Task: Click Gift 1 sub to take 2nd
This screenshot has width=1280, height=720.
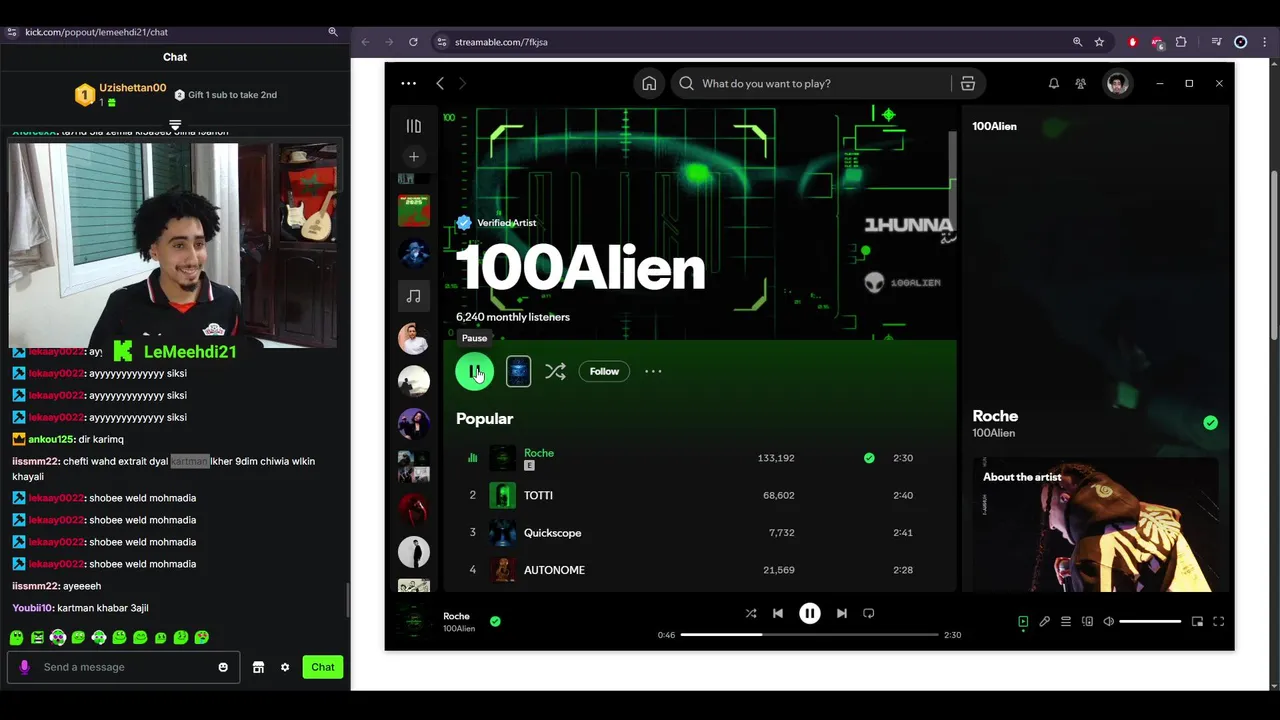Action: tap(226, 95)
